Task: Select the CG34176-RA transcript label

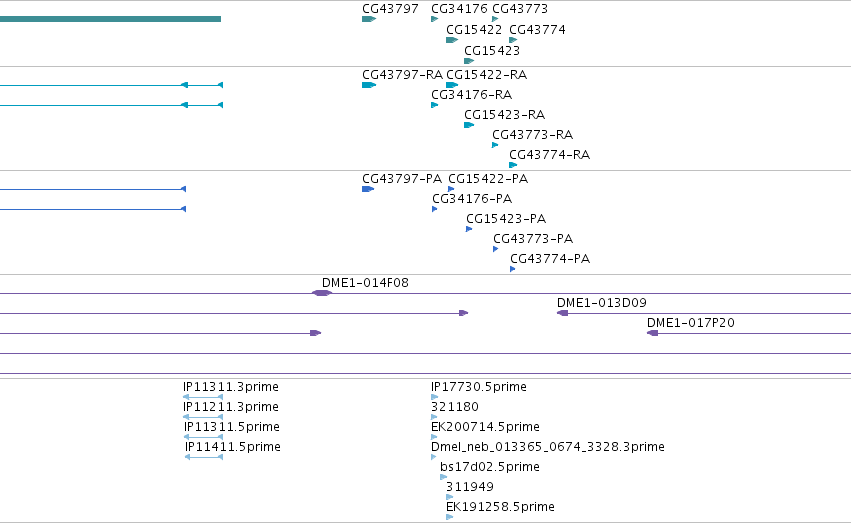Action: [x=472, y=95]
